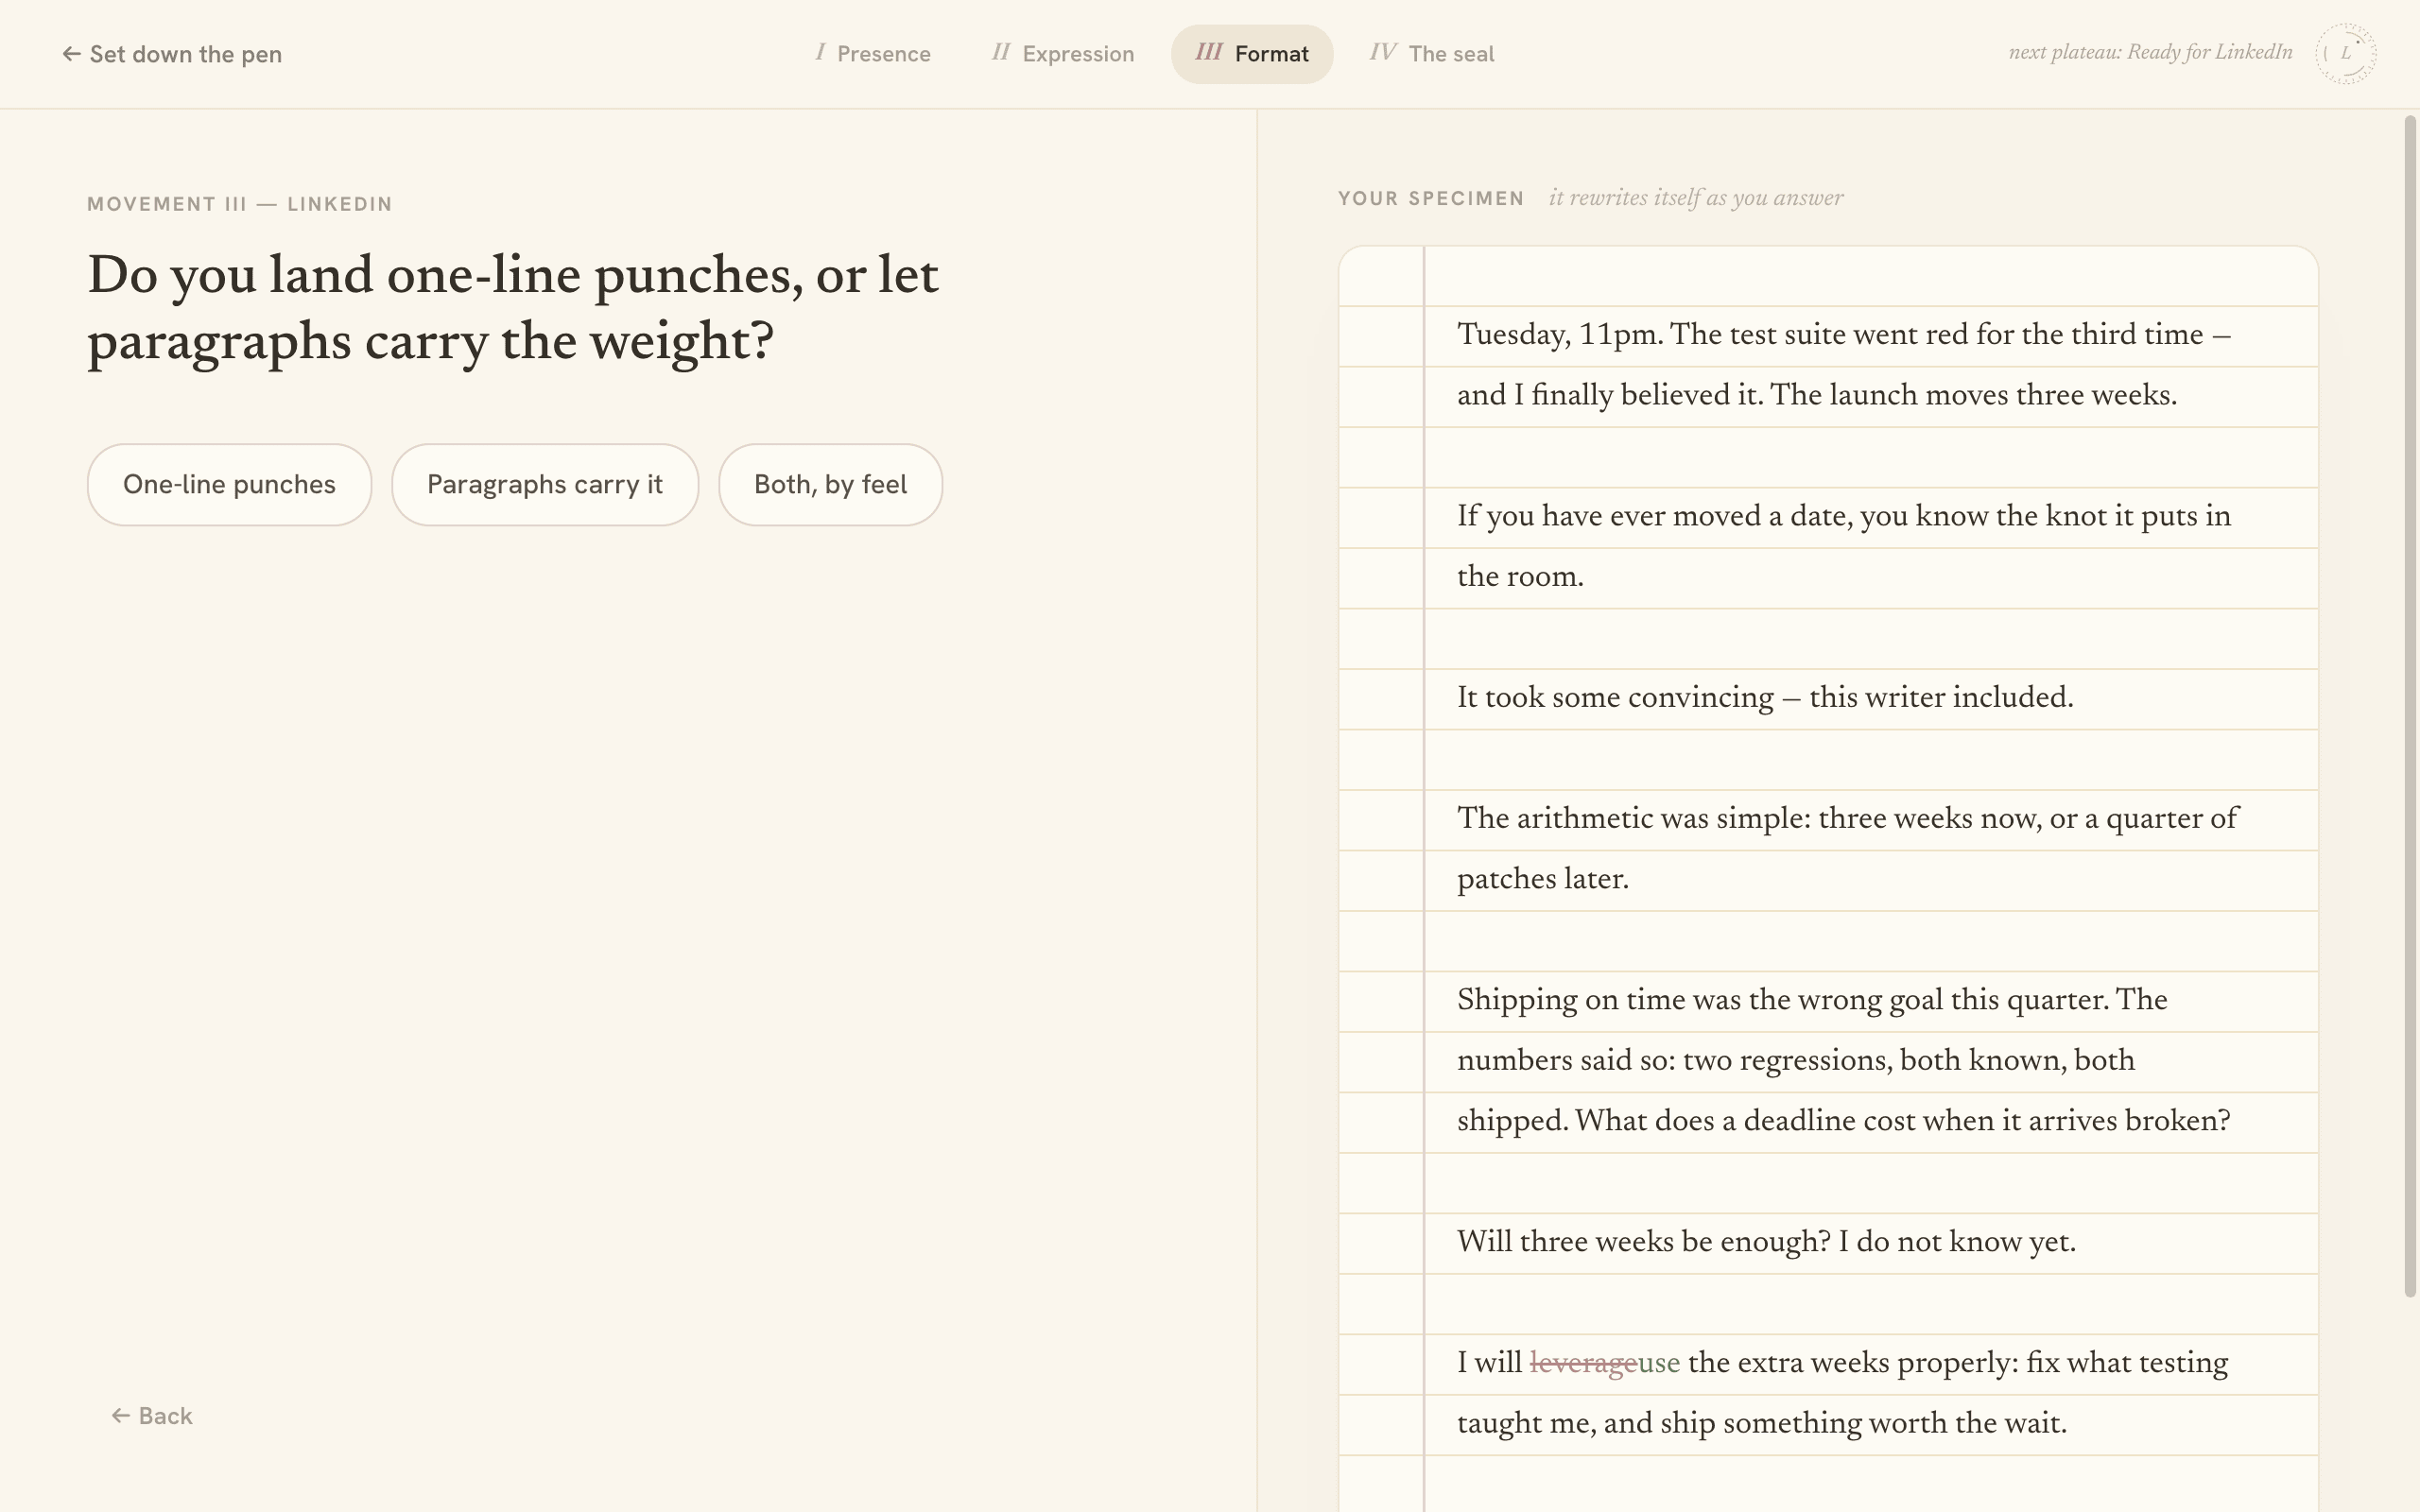Select the Format step tab
The image size is (2420, 1512).
point(1252,54)
